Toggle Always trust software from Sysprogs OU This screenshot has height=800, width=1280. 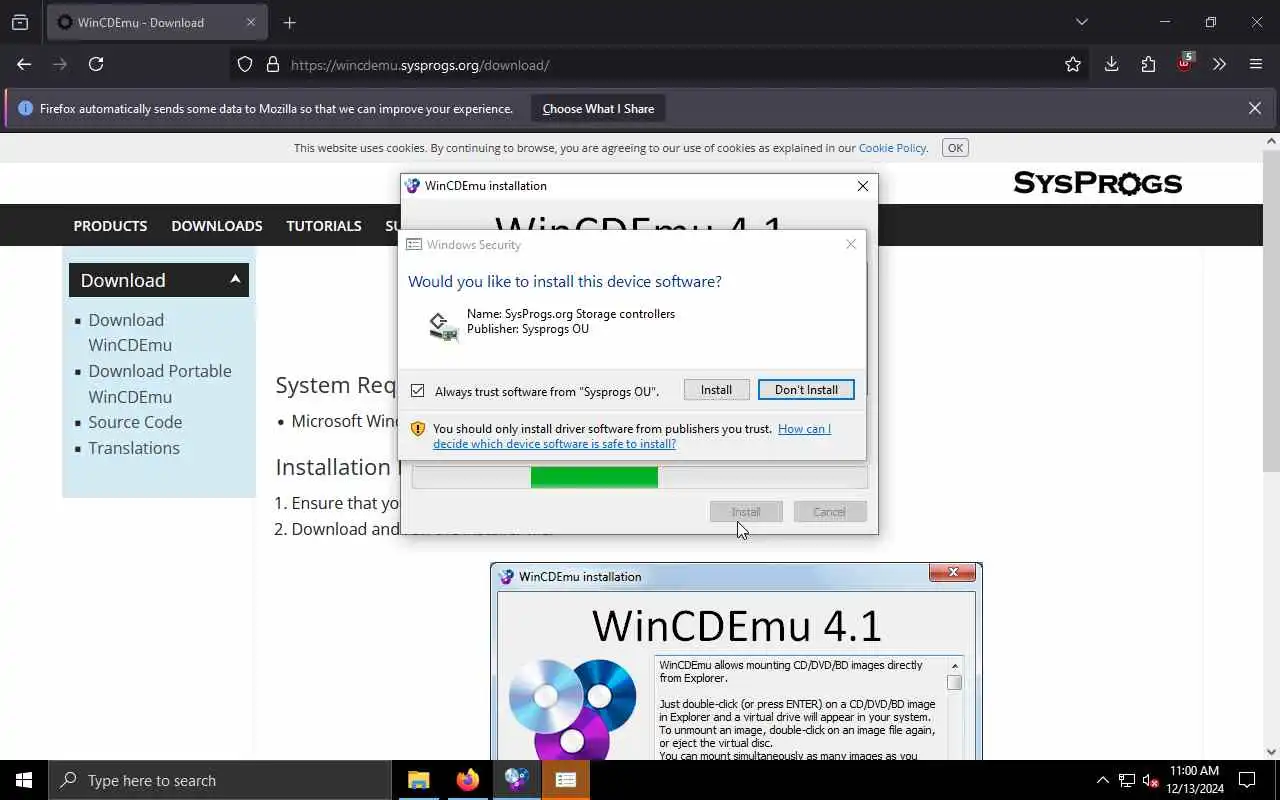[417, 391]
